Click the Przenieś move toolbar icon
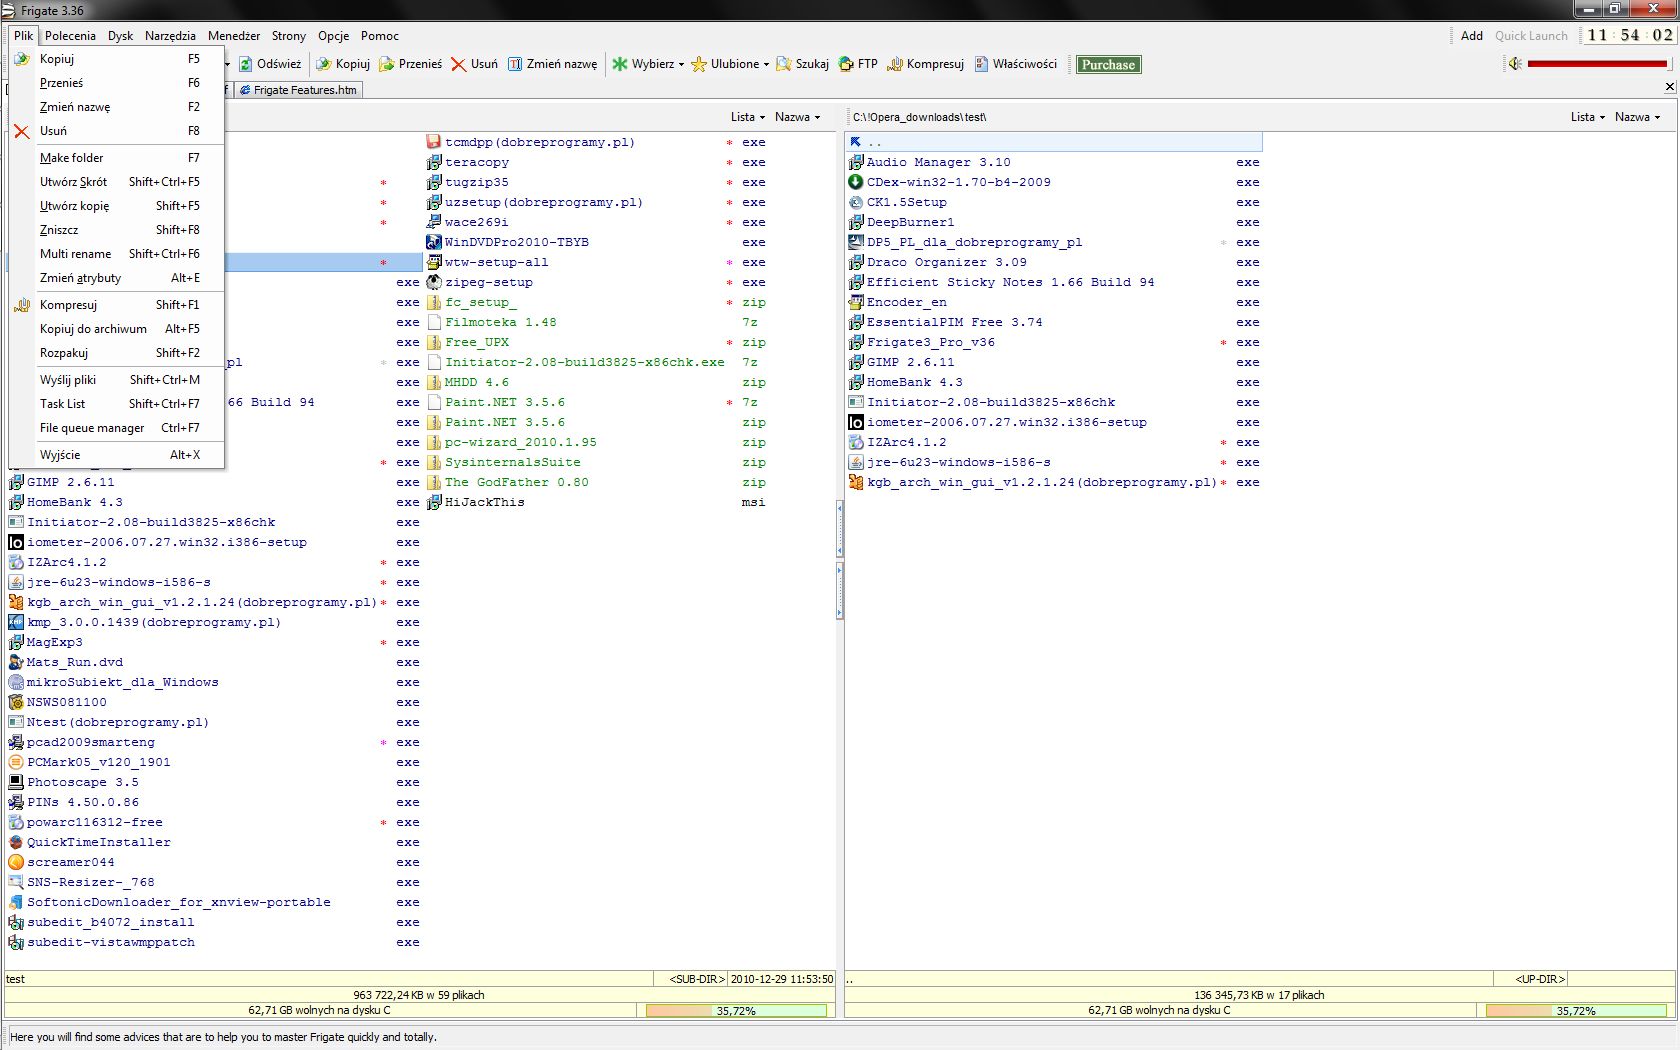This screenshot has width=1680, height=1050. 387,64
